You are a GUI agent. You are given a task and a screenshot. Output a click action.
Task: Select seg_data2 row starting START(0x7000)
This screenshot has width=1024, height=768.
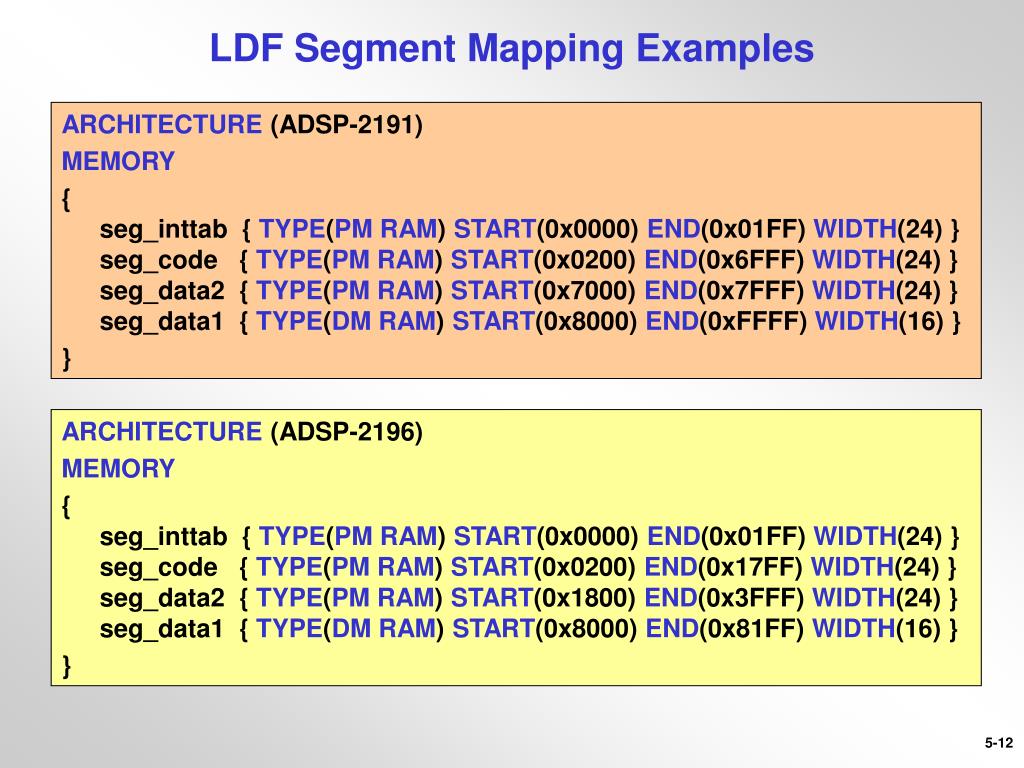(x=528, y=291)
